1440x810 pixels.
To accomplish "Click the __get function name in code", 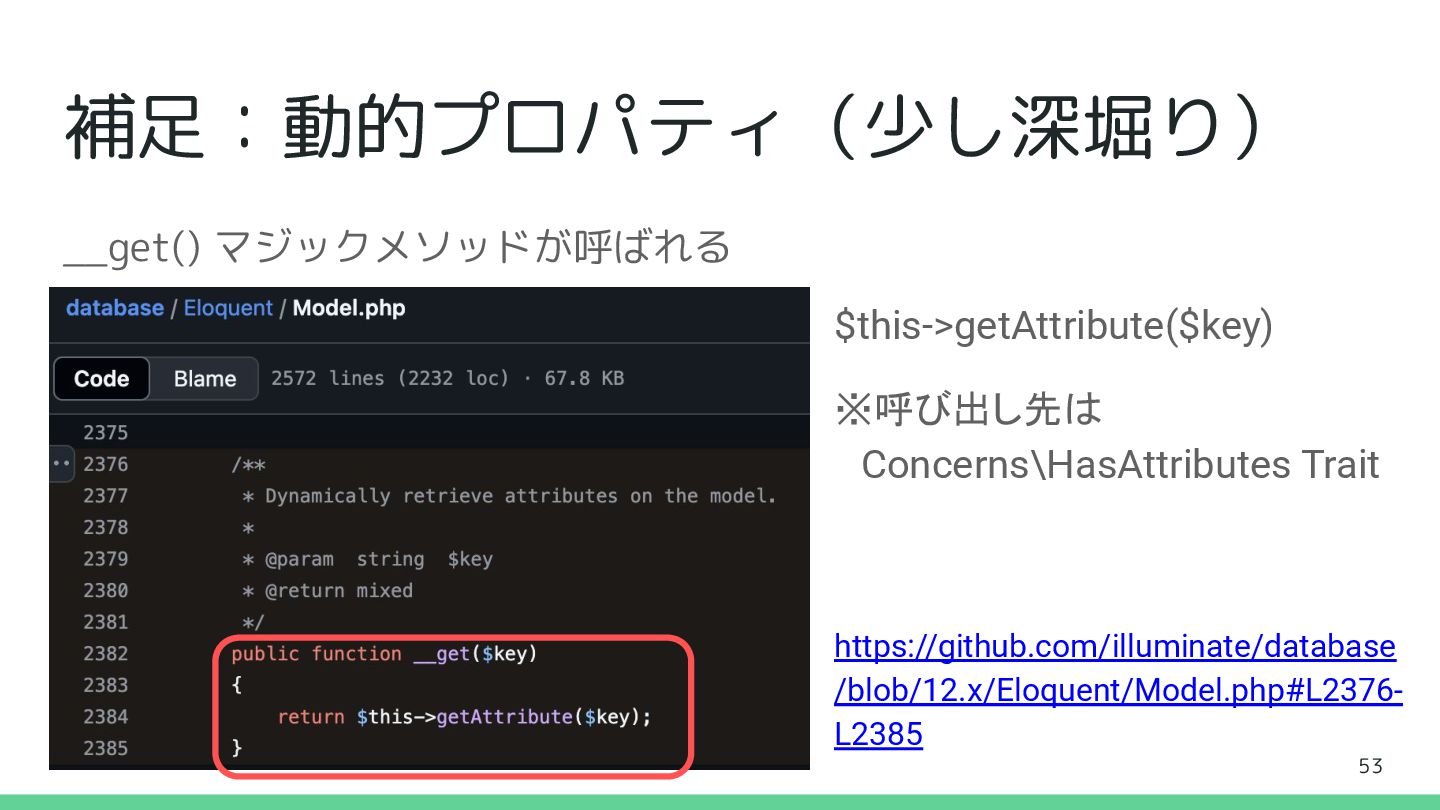I will 441,654.
